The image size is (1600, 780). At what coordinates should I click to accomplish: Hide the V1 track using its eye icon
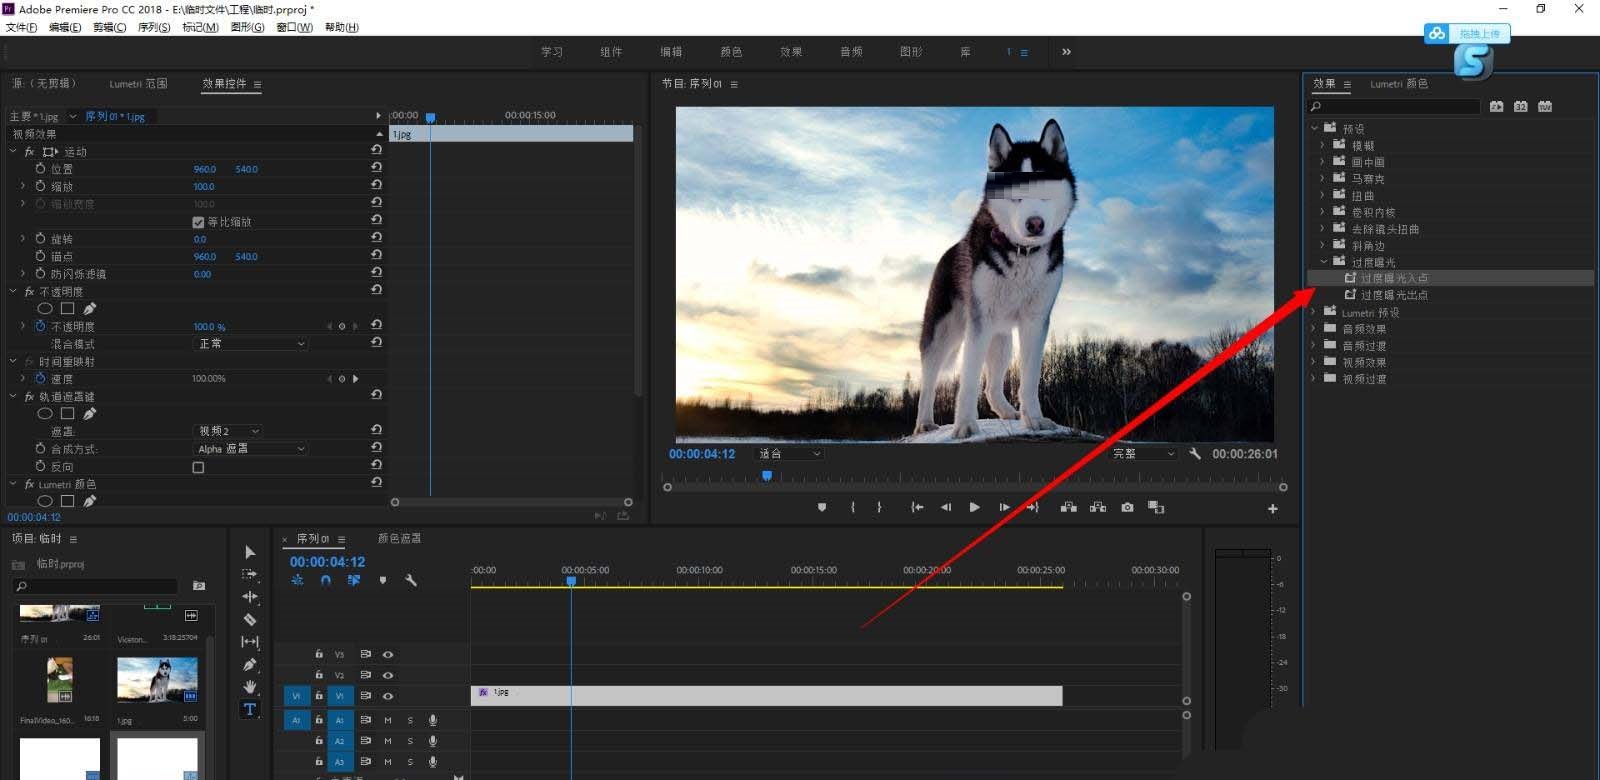point(388,696)
